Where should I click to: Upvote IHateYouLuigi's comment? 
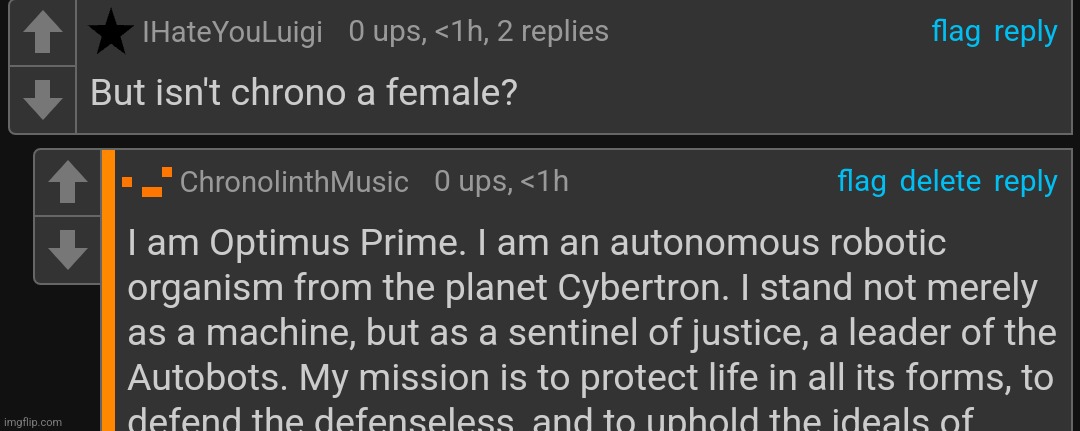(43, 33)
